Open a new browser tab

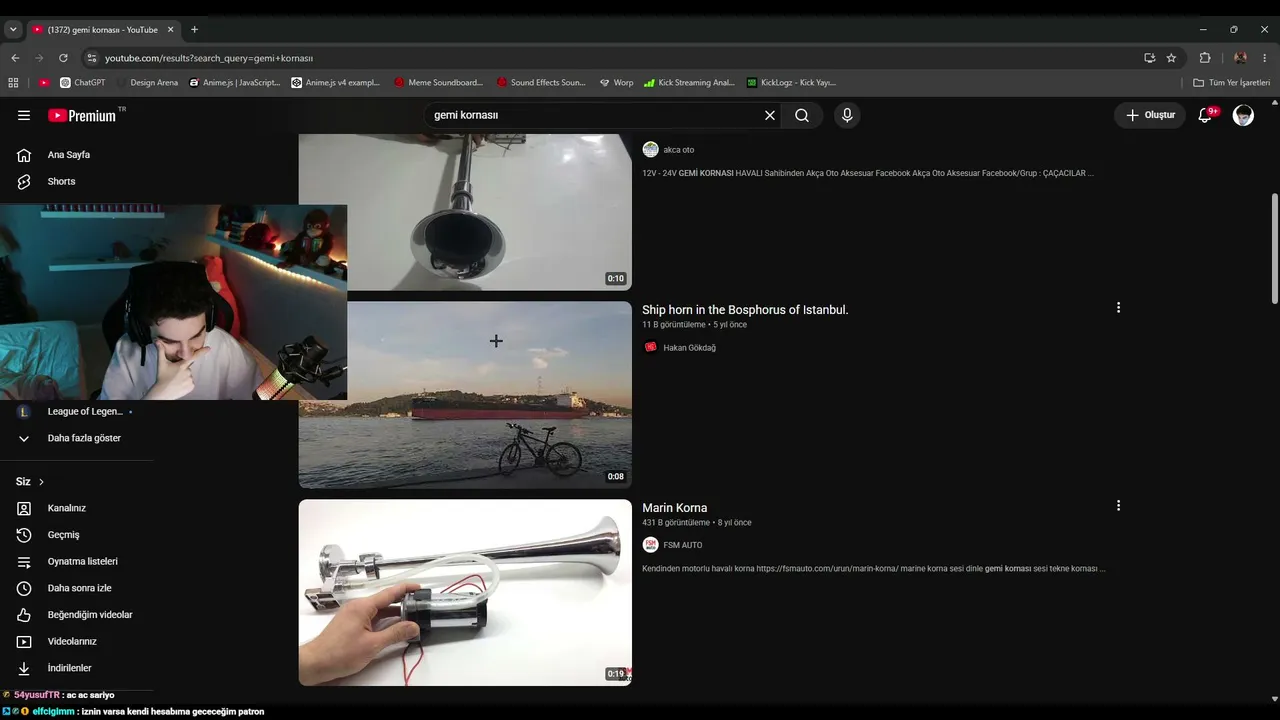[194, 30]
